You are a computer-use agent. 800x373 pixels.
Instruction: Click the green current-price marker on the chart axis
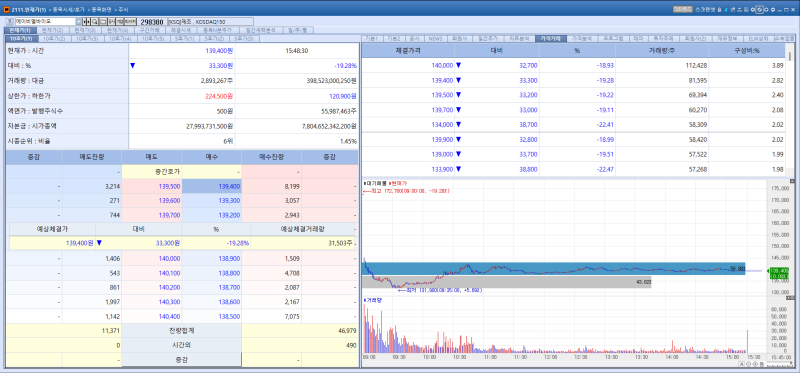coord(778,273)
